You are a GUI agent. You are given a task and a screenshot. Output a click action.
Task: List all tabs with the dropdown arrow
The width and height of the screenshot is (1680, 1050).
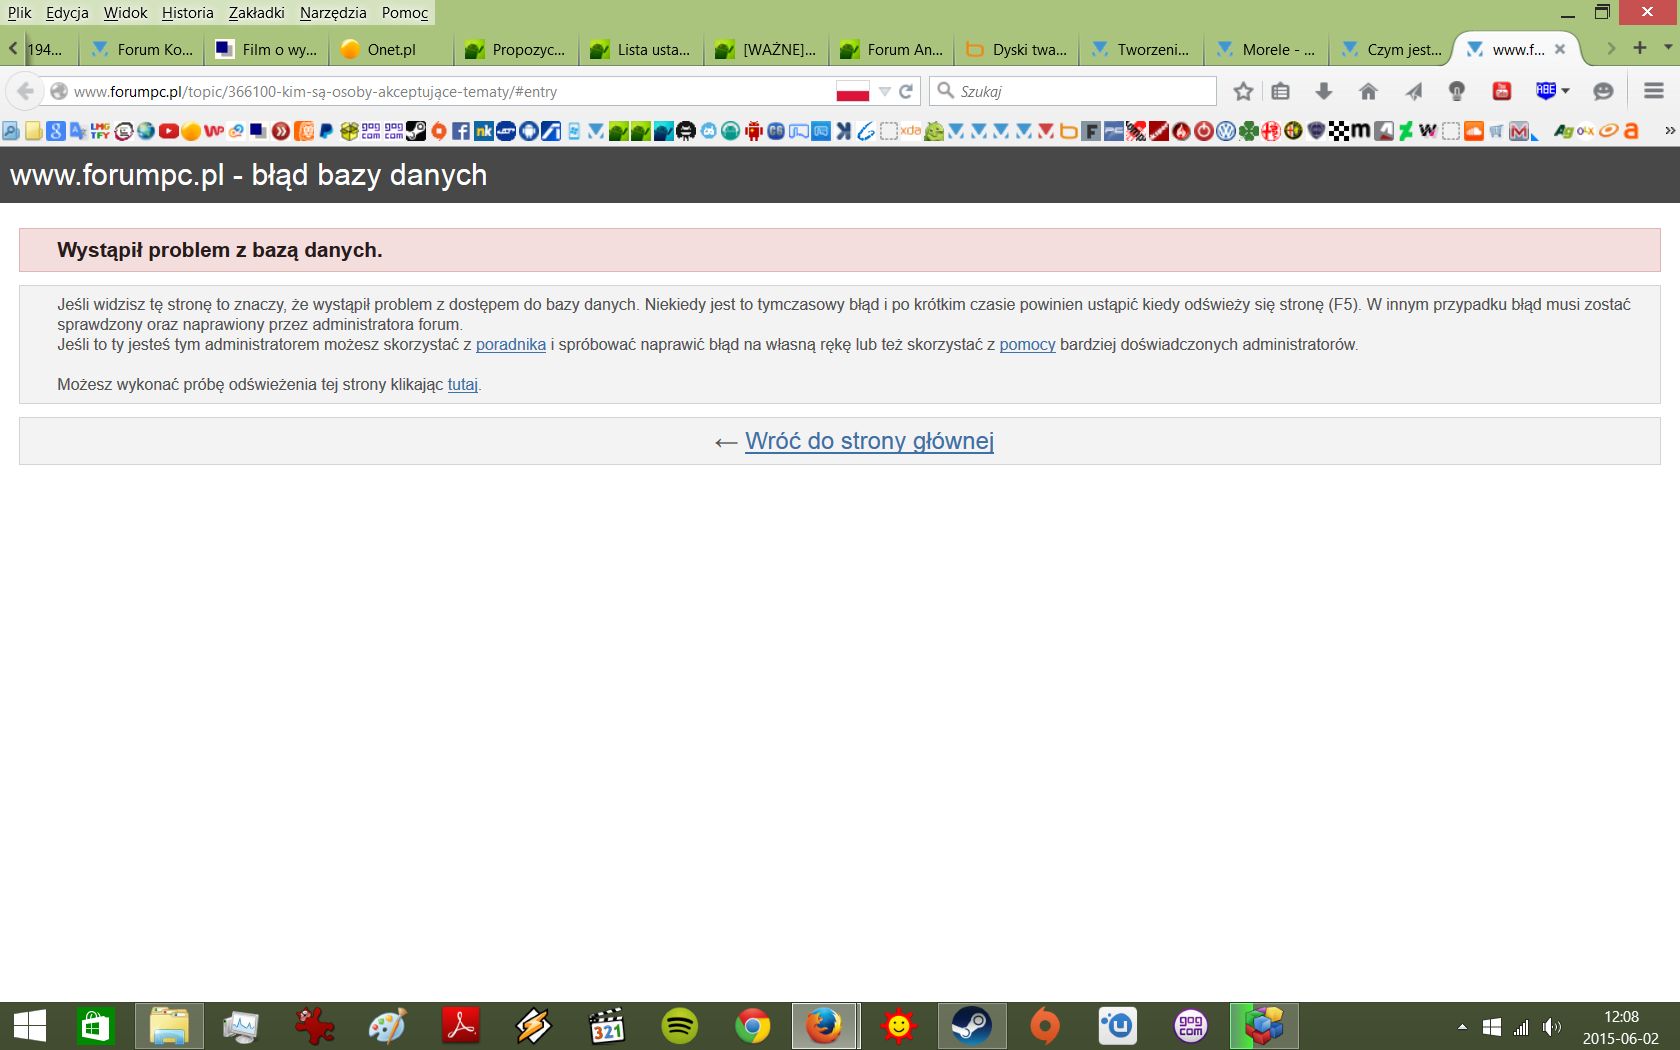pyautogui.click(x=1668, y=48)
